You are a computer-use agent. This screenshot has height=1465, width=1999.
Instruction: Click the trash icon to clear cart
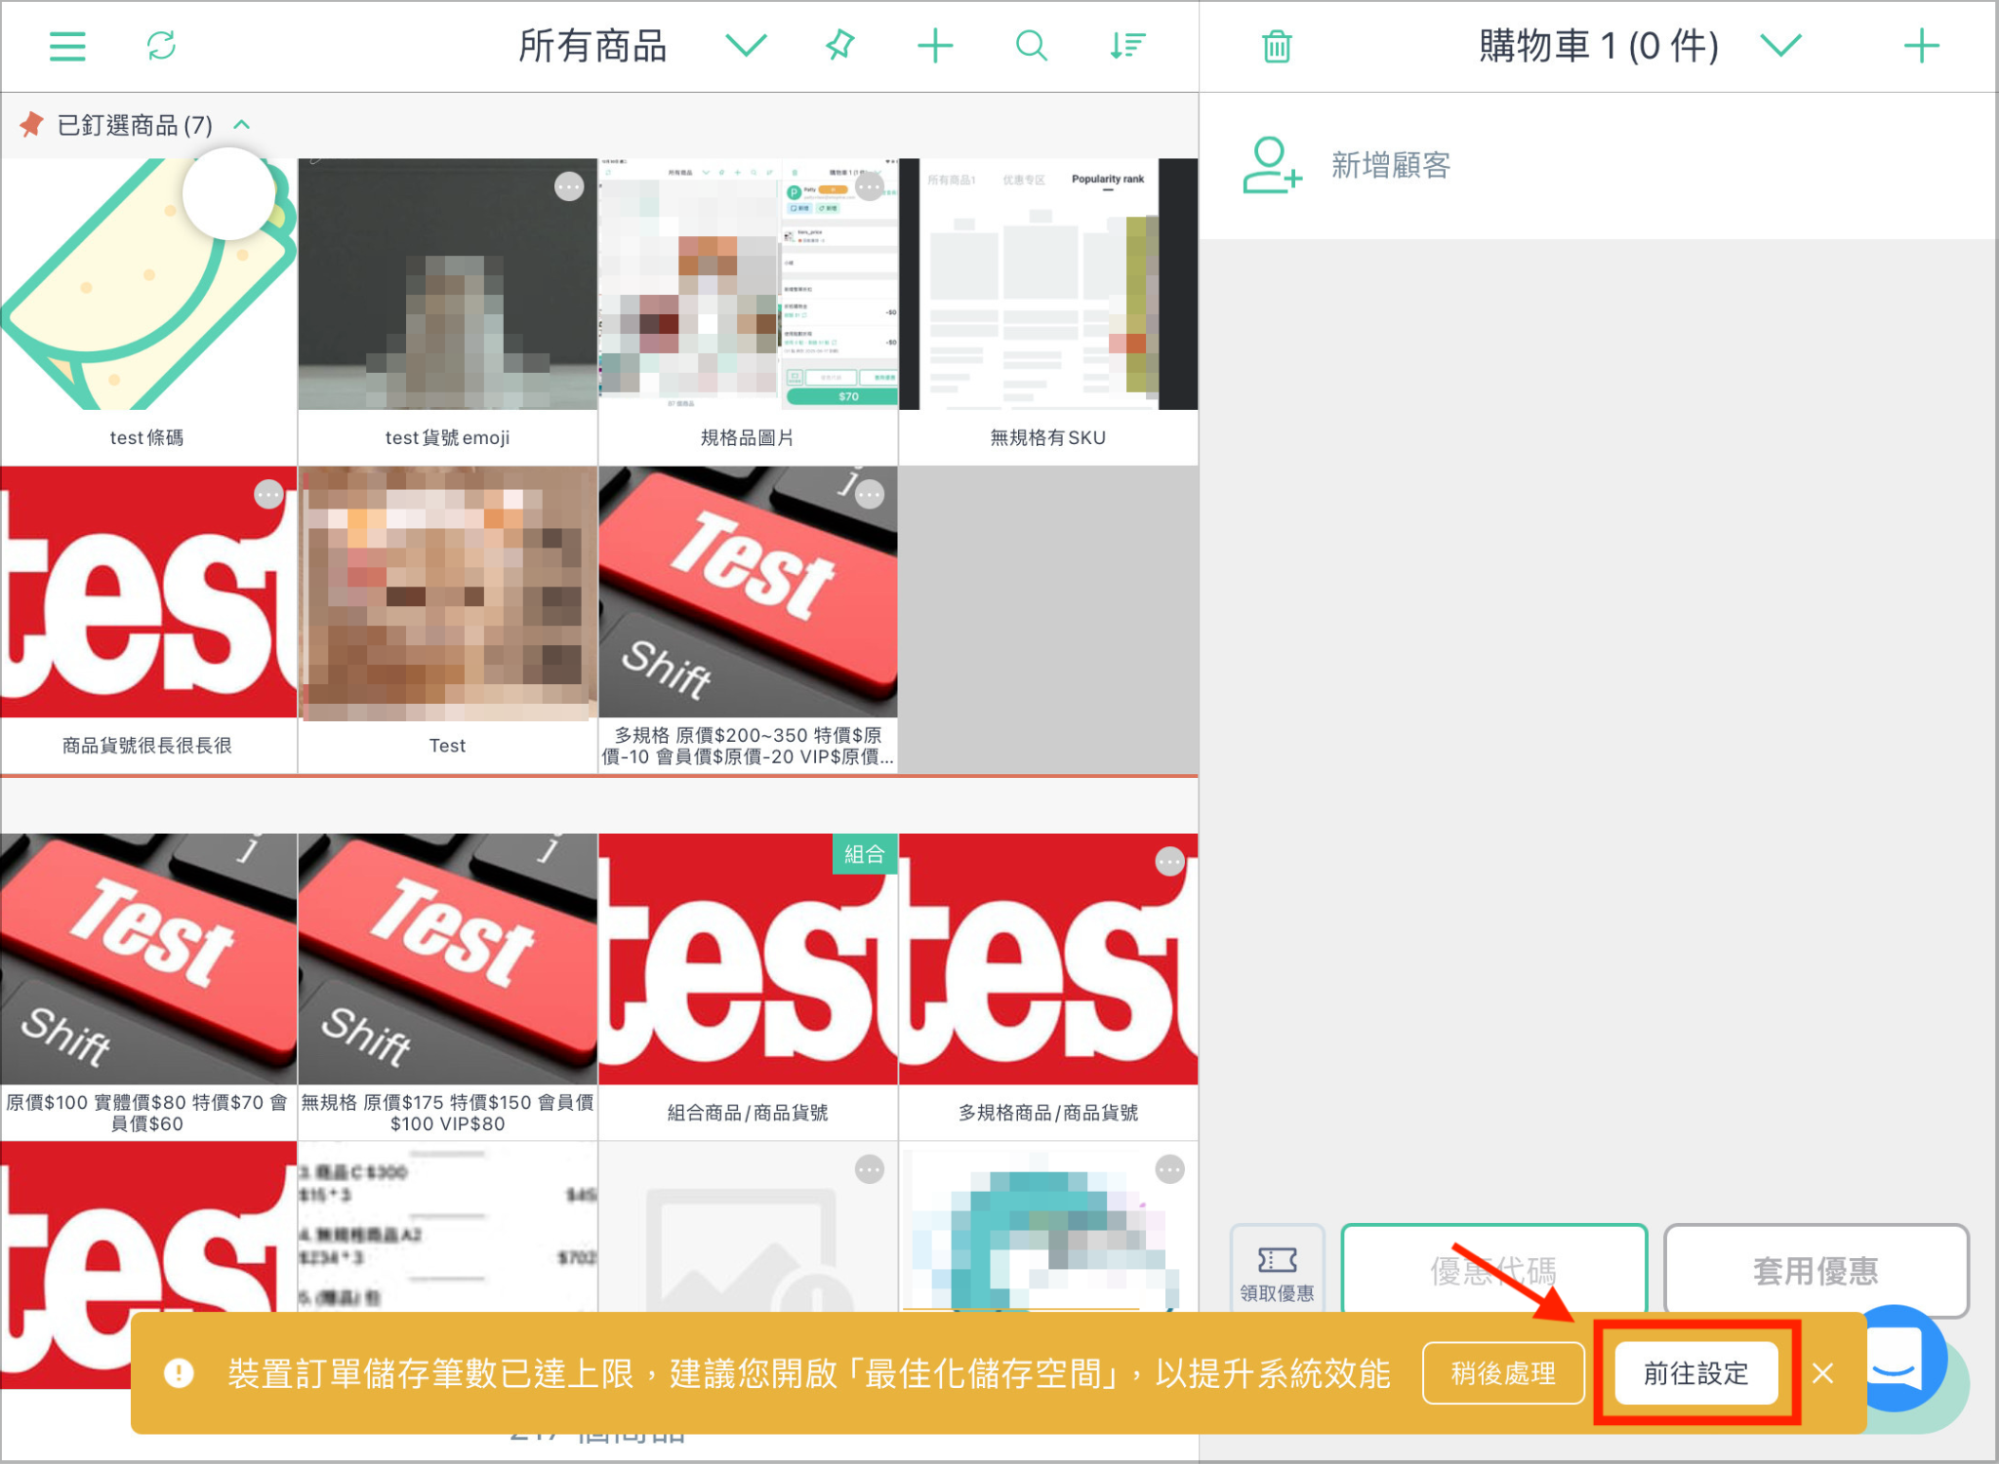click(x=1276, y=46)
